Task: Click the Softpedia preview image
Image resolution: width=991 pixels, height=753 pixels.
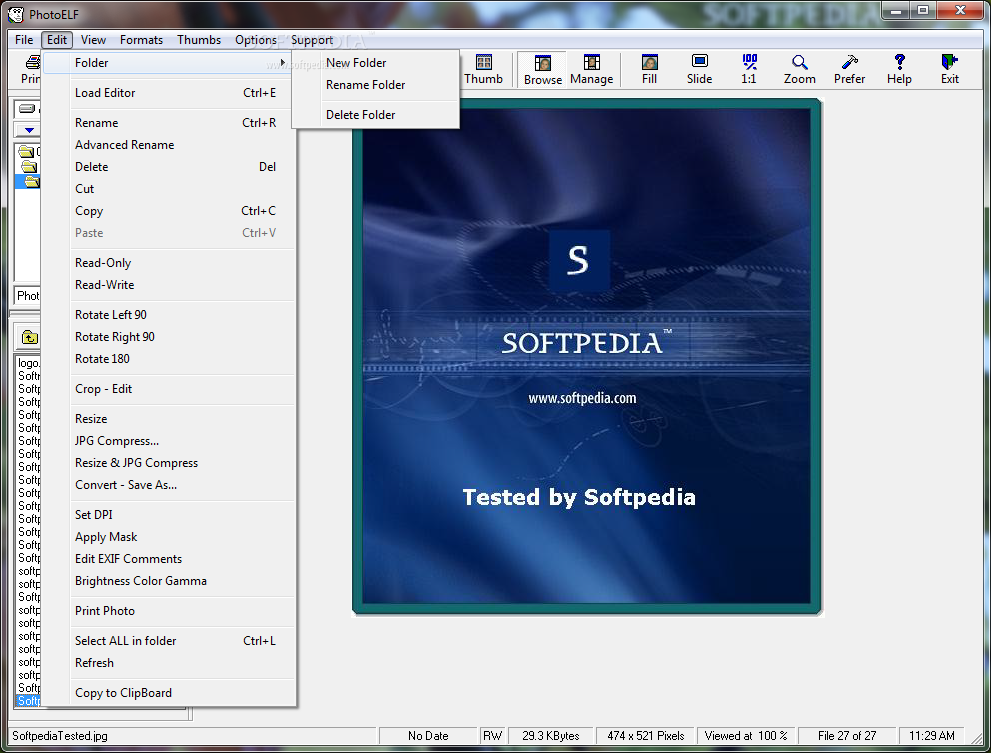Action: pos(586,357)
